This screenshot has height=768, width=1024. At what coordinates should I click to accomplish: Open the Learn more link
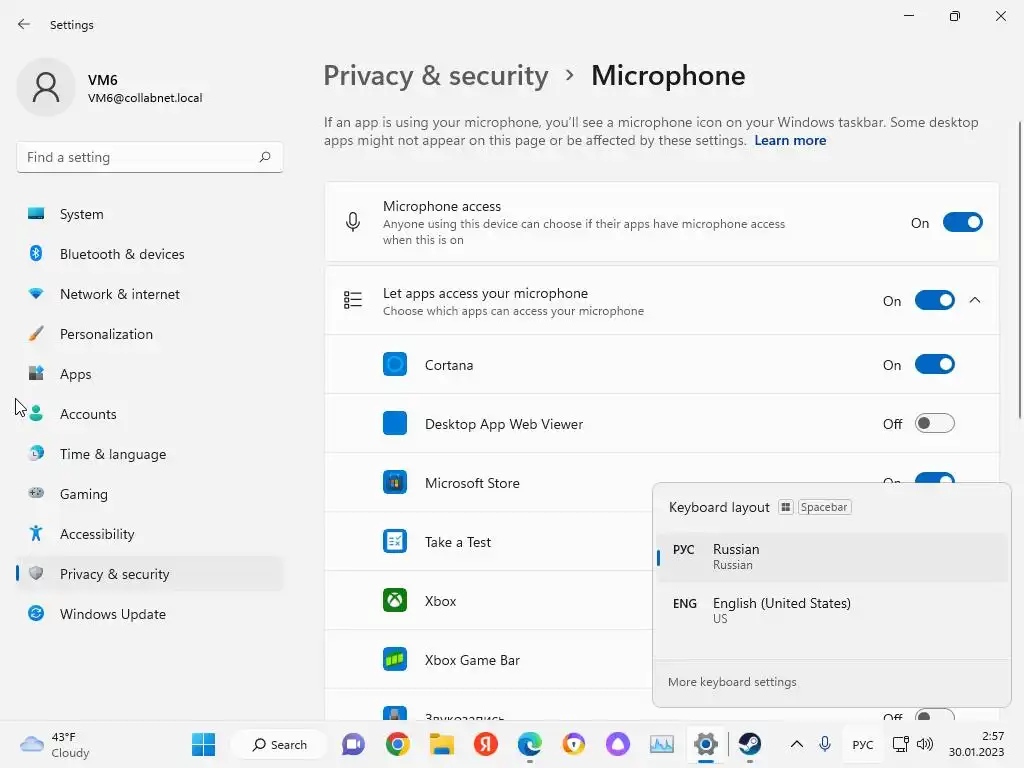[790, 140]
